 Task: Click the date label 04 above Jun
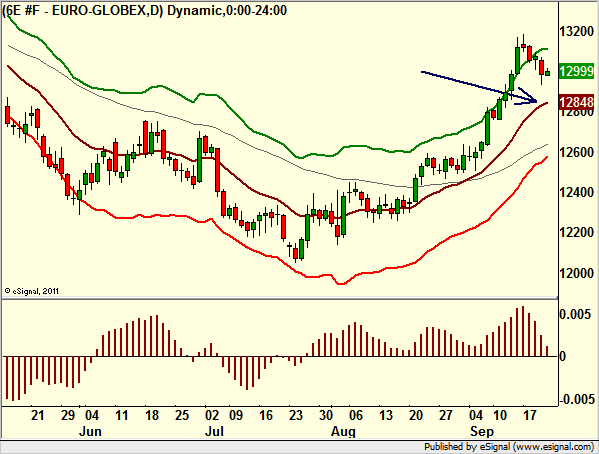tap(92, 415)
